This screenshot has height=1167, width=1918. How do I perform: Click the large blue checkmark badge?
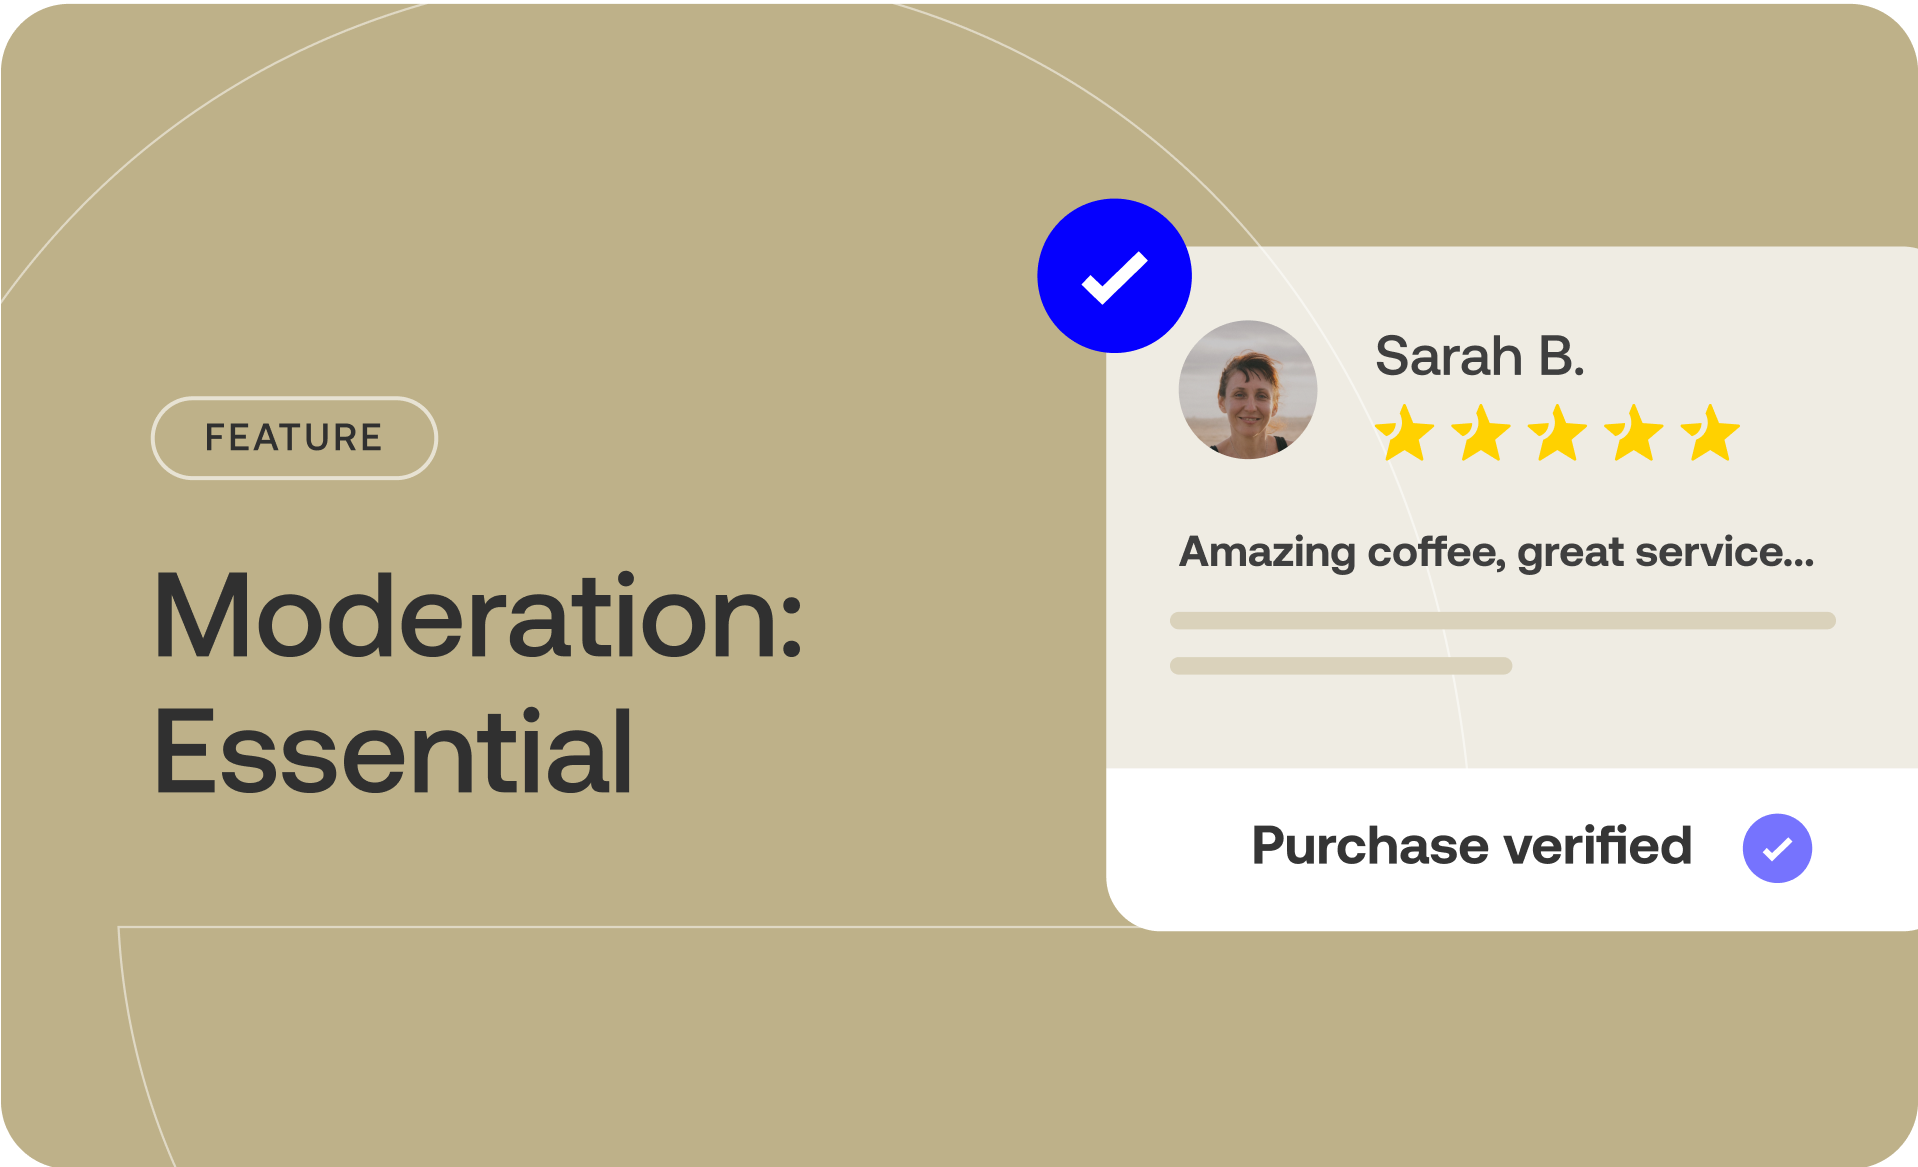tap(1114, 276)
